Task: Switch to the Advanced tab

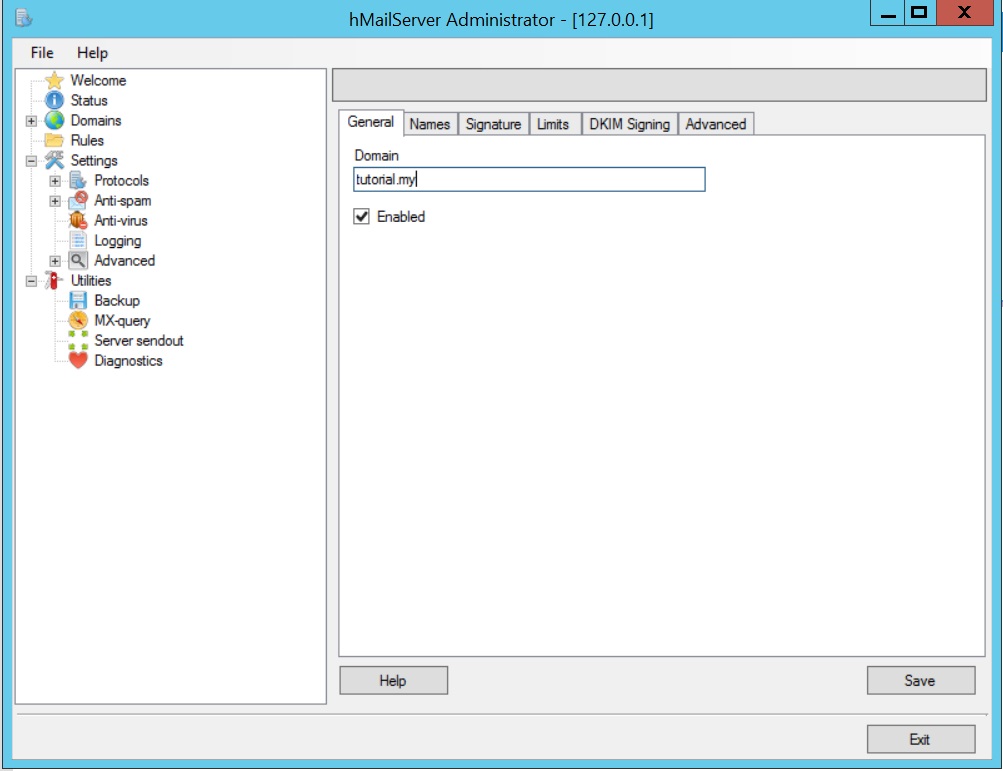Action: coord(716,124)
